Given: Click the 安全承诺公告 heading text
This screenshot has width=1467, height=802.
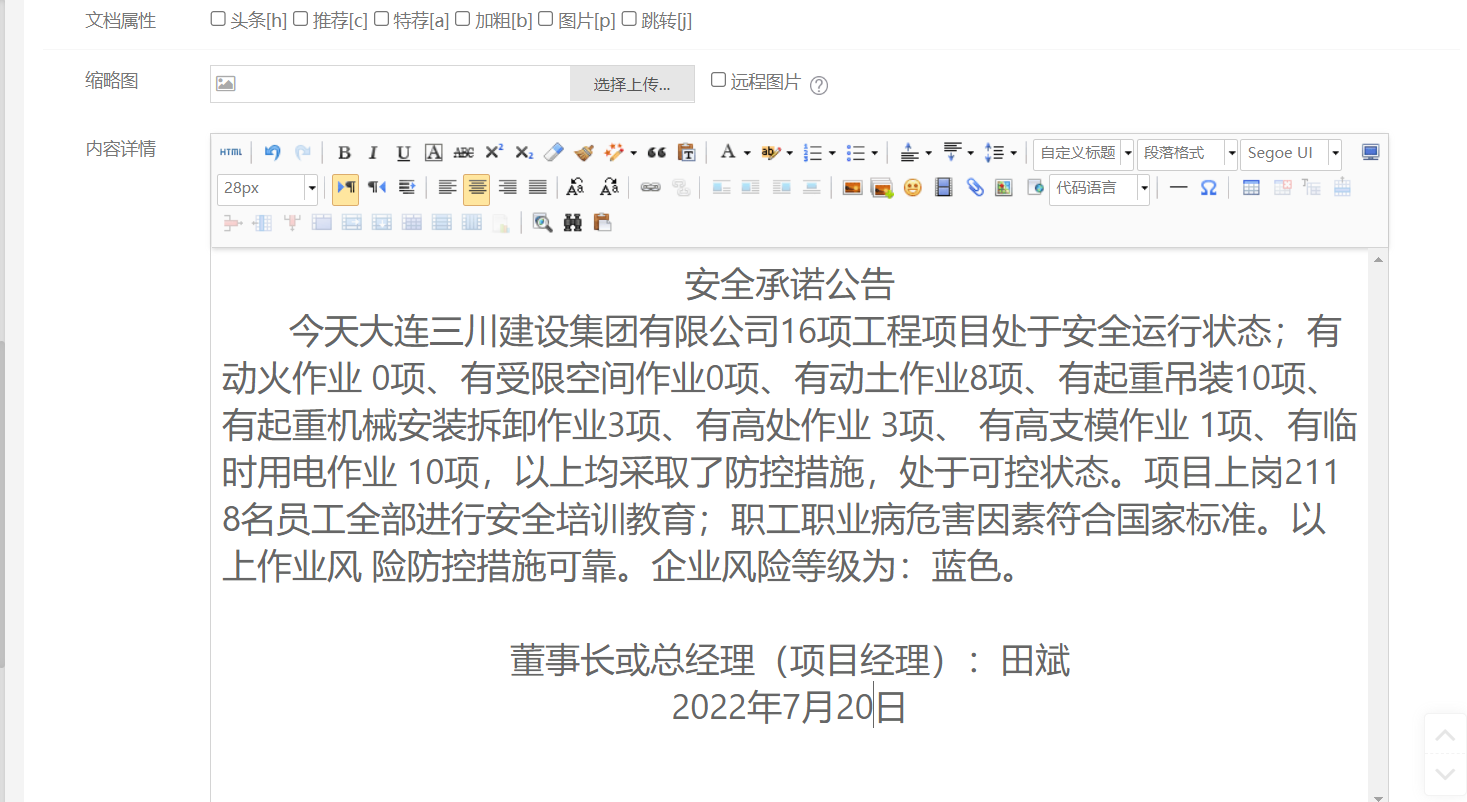Looking at the screenshot, I should (789, 285).
